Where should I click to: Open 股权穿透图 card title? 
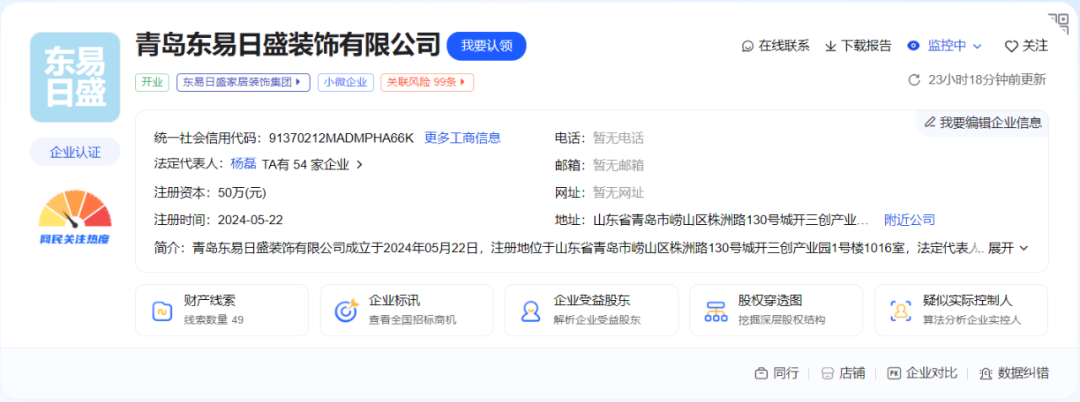point(770,301)
